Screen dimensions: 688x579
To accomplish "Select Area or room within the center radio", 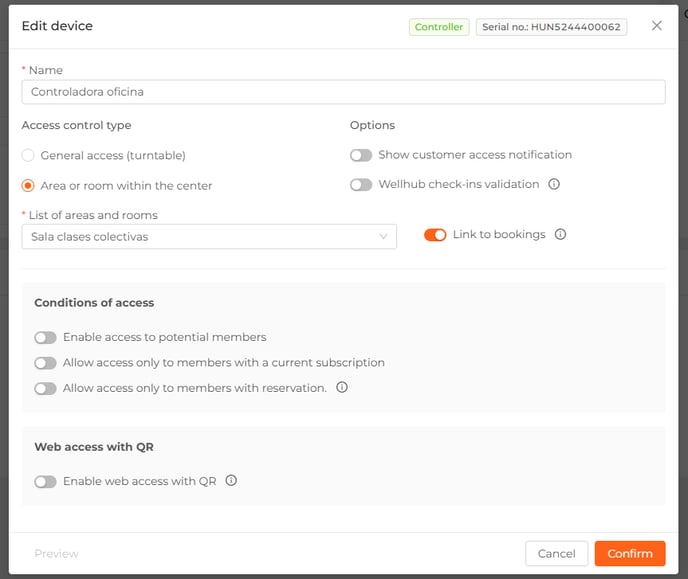I will pos(28,186).
